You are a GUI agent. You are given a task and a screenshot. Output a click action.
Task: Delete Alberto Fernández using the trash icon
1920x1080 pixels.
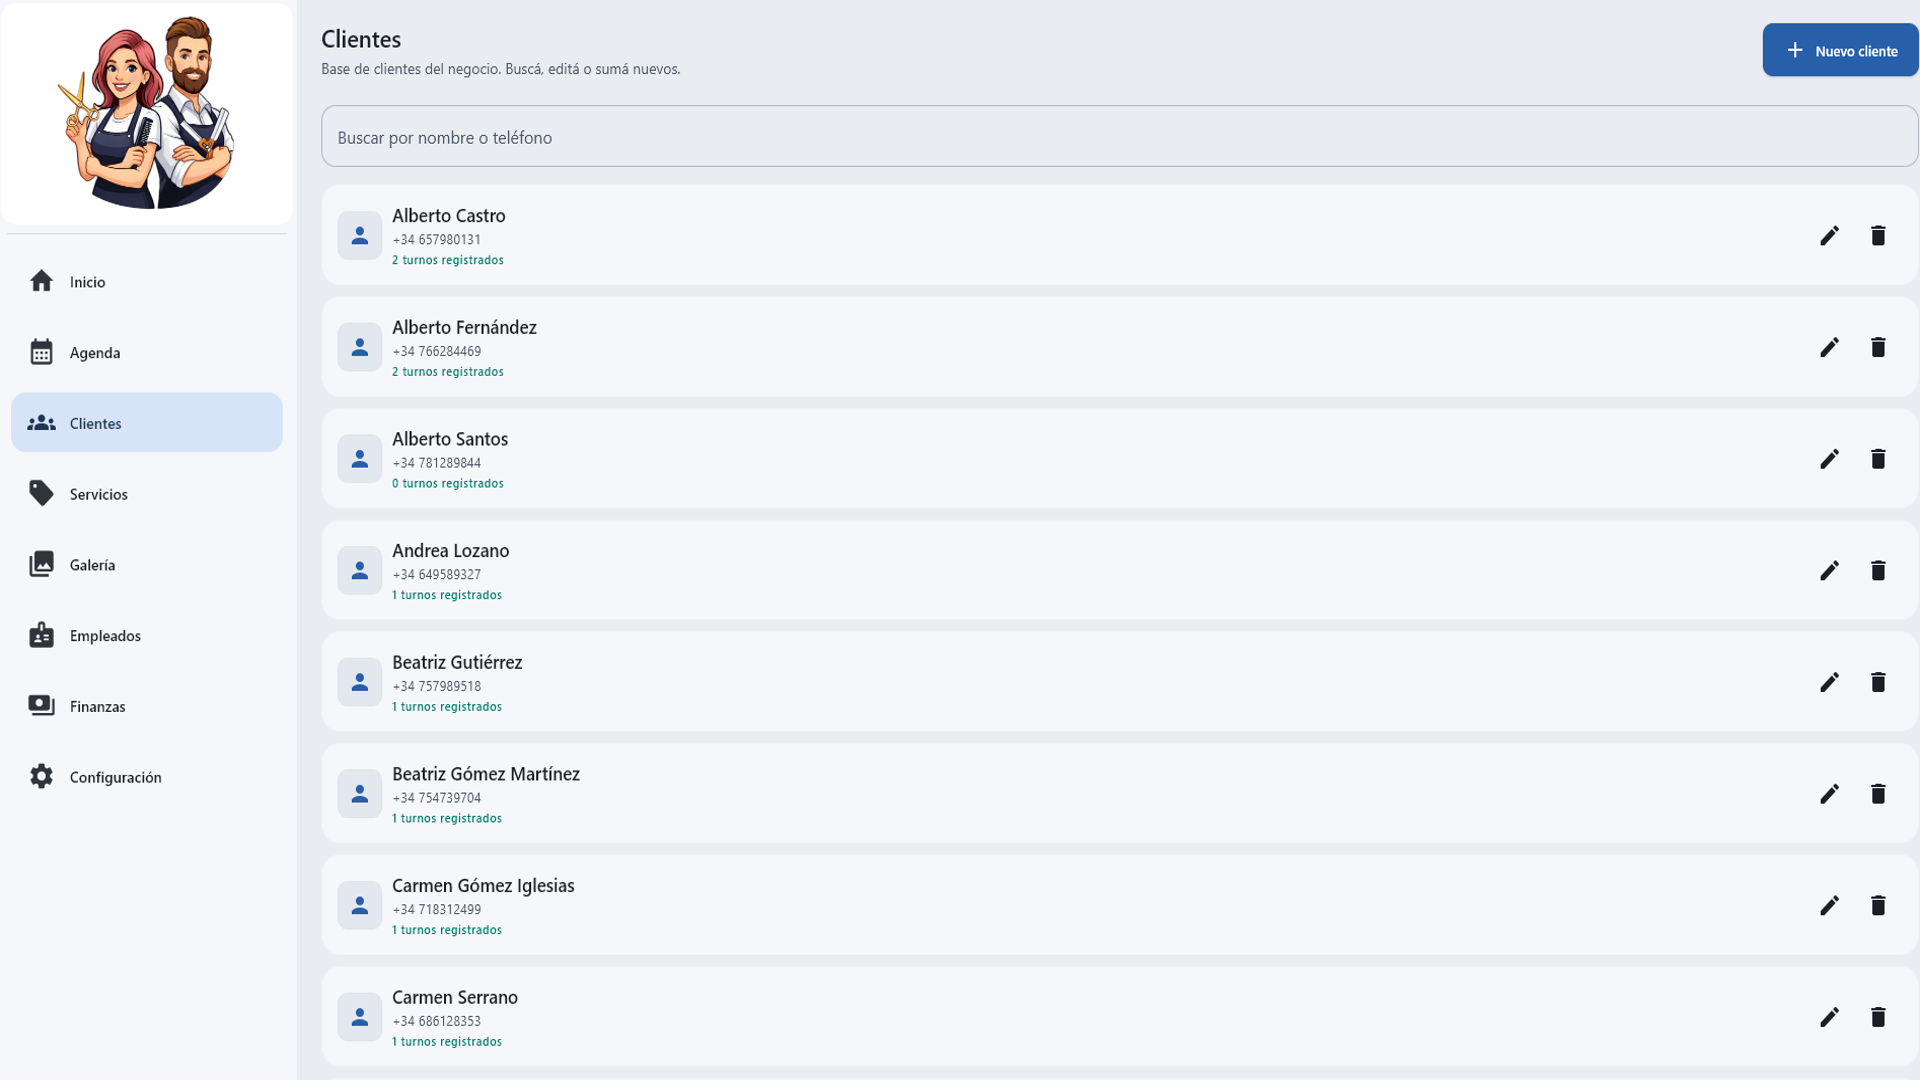tap(1878, 347)
